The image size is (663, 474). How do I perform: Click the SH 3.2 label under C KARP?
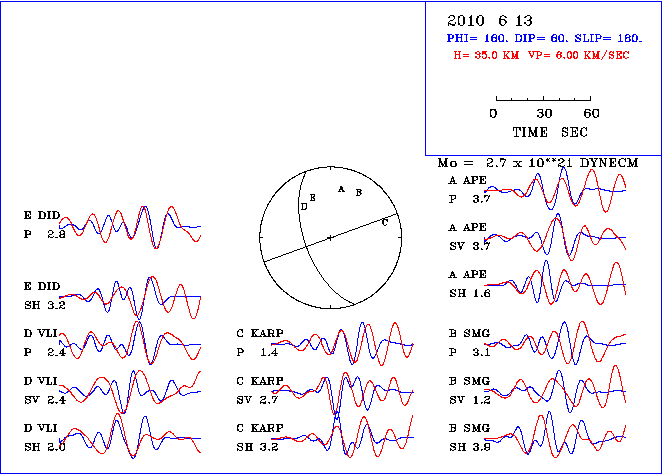257,447
